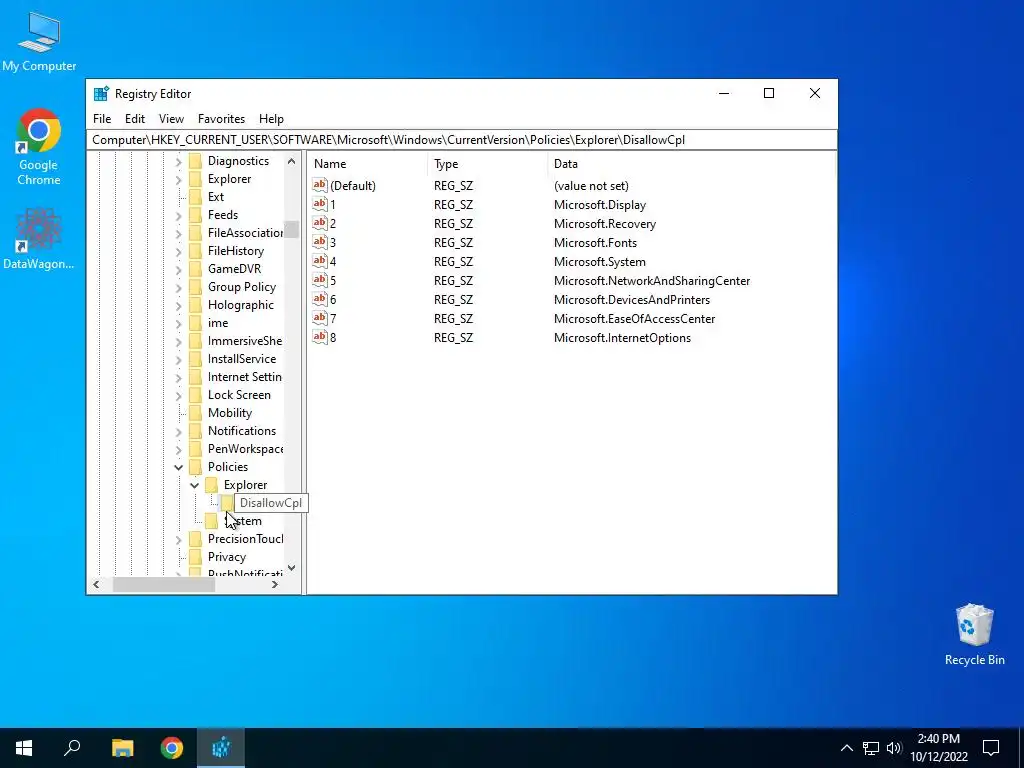1024x768 pixels.
Task: Select the ime folder icon
Action: (195, 323)
